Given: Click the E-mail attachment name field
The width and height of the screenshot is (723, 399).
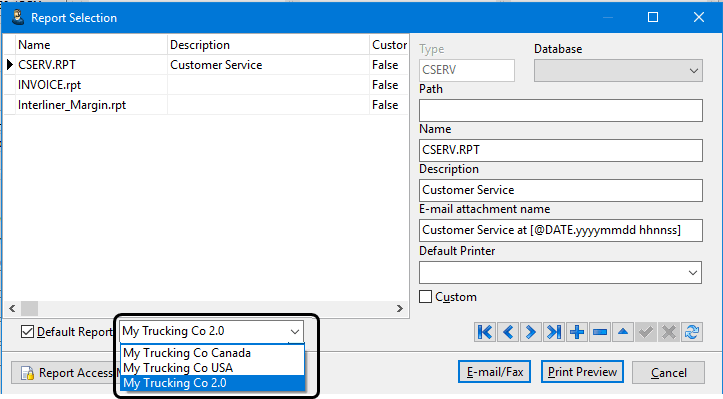Looking at the screenshot, I should 561,230.
